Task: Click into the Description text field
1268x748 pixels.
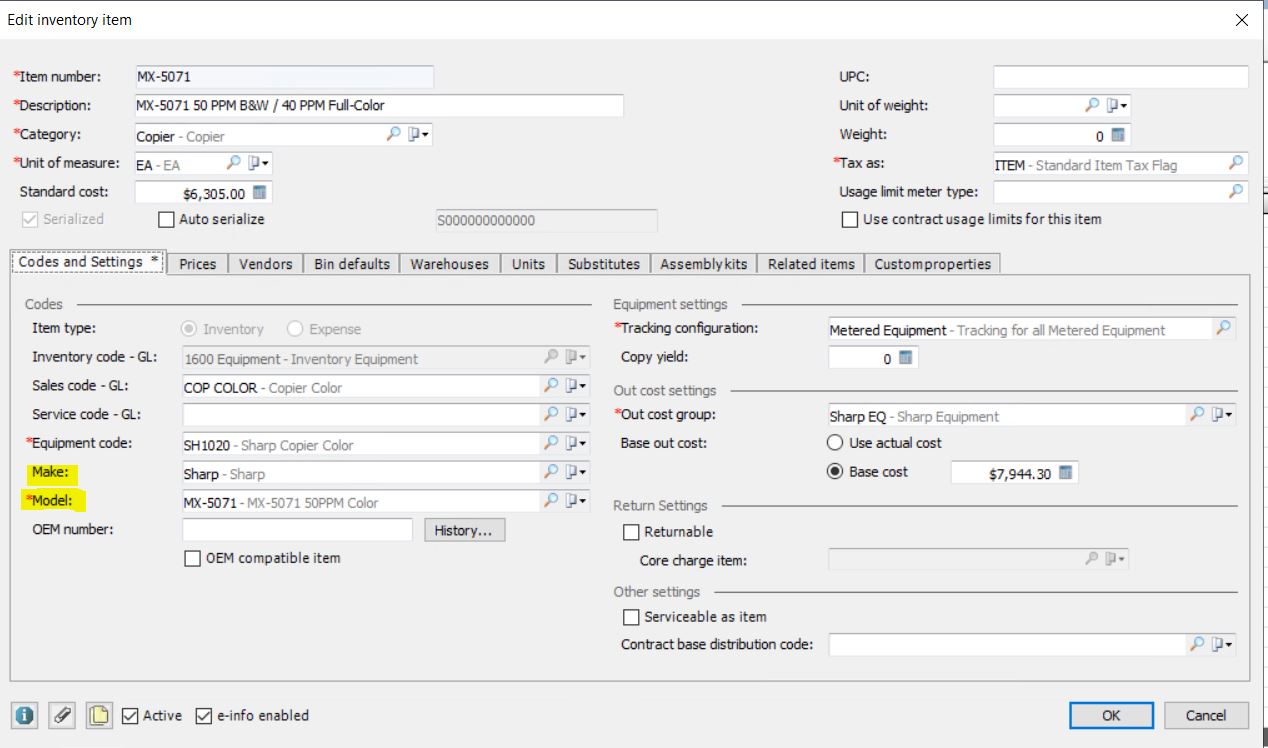Action: (x=378, y=105)
